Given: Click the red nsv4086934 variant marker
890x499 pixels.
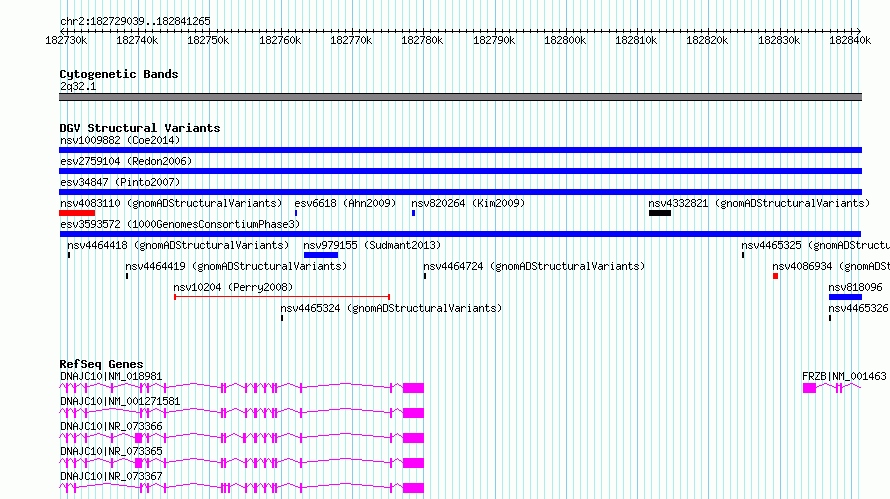Looking at the screenshot, I should coord(775,276).
